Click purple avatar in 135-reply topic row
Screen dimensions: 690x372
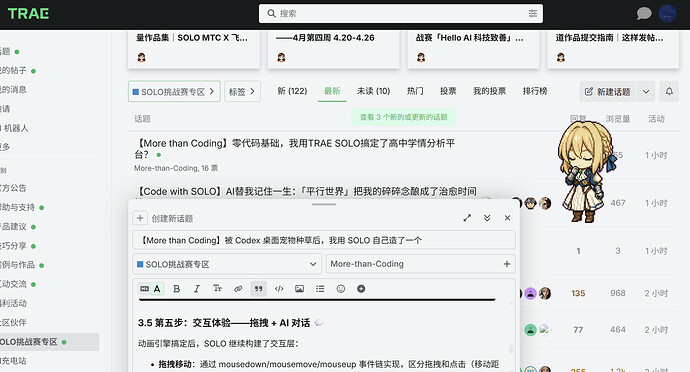(530, 294)
